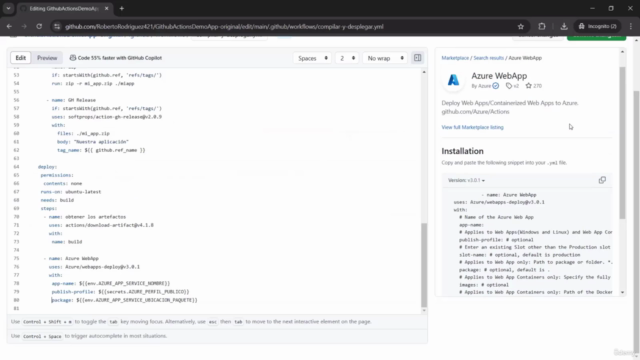Reload the page with the refresh icon
The width and height of the screenshot is (640, 360).
click(x=39, y=27)
